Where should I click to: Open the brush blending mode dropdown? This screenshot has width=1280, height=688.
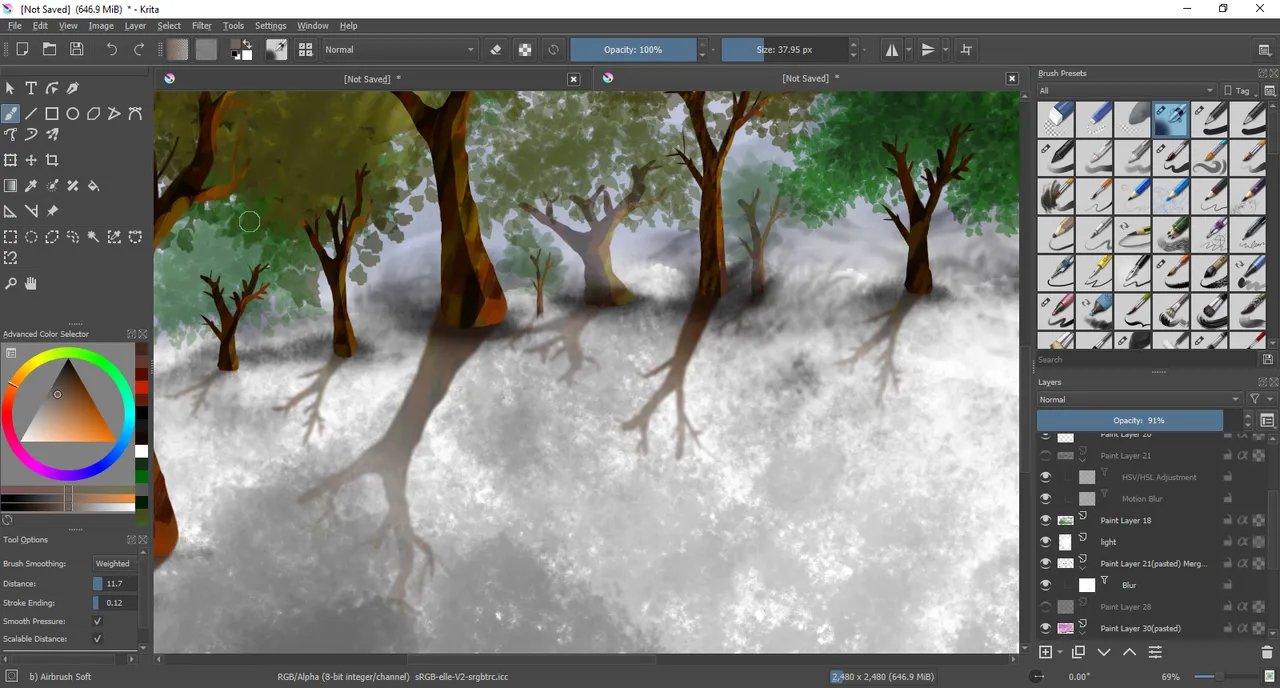400,49
